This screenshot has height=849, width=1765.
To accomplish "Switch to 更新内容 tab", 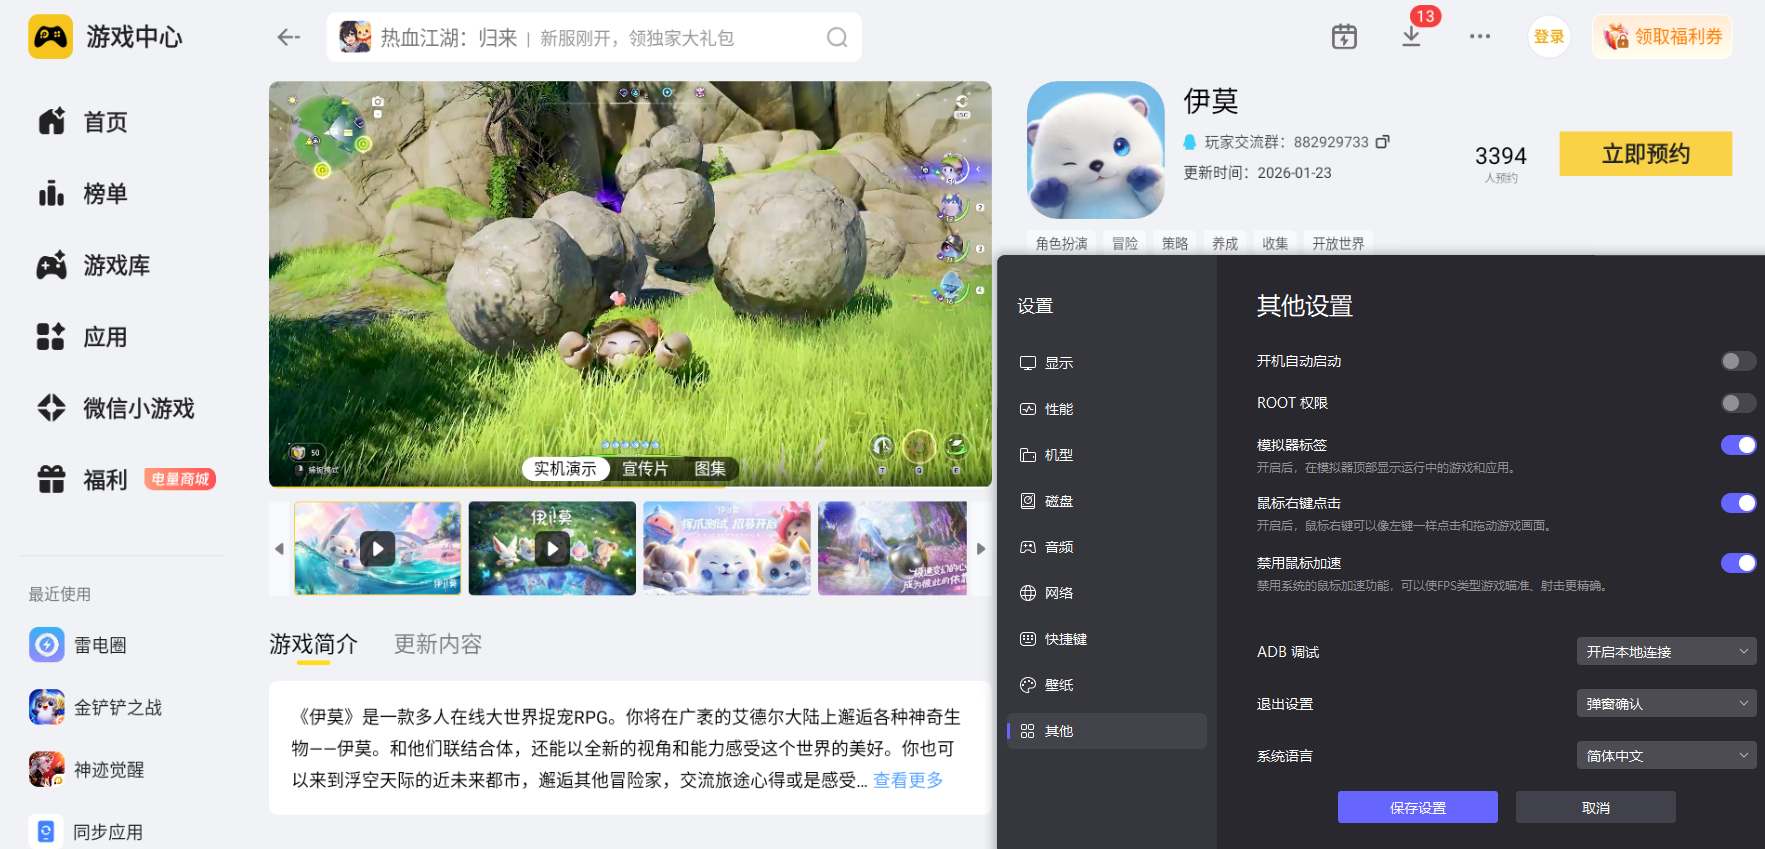I will click(438, 644).
